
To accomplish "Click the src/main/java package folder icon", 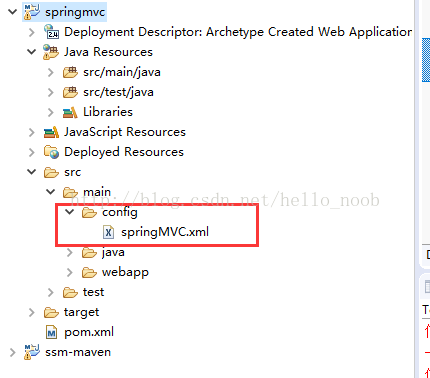I will click(x=70, y=72).
